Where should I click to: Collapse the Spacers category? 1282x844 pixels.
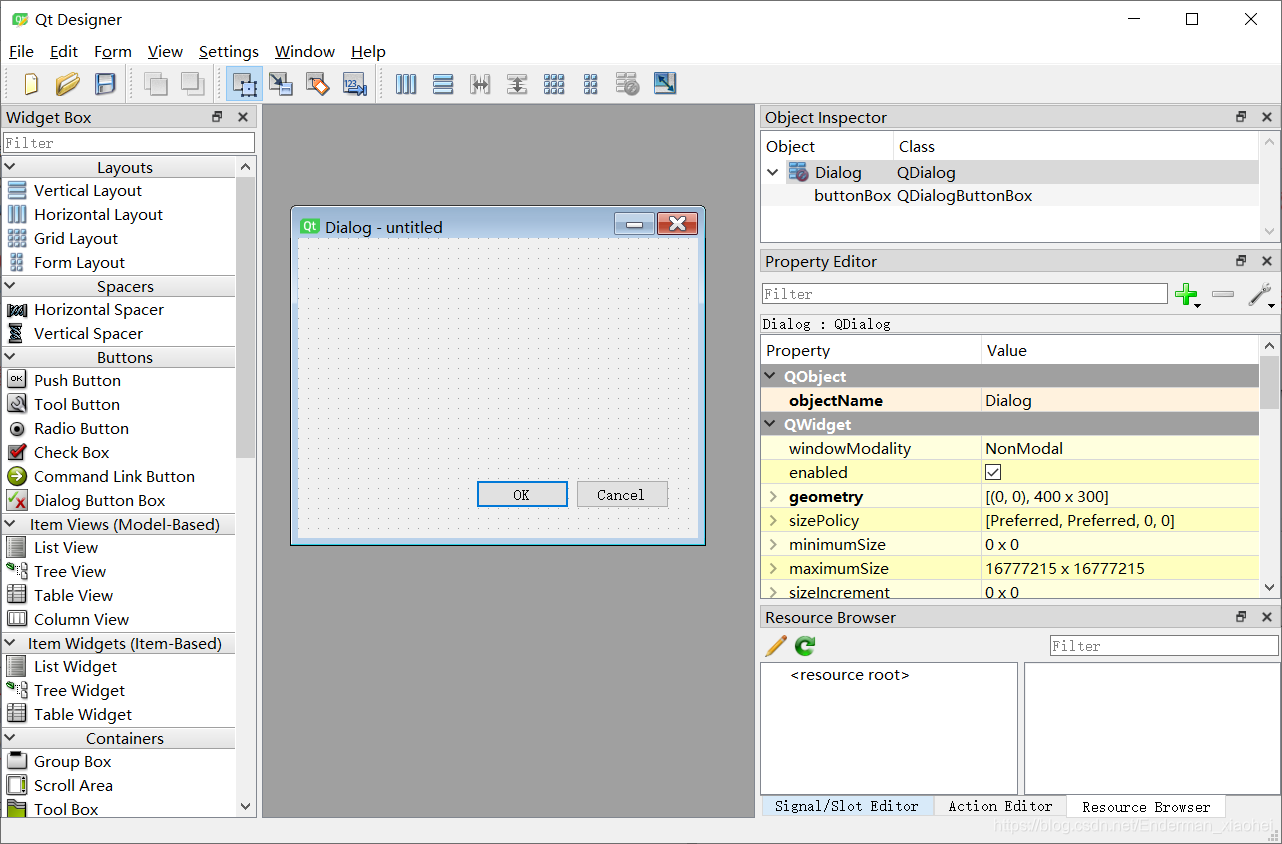[x=10, y=286]
